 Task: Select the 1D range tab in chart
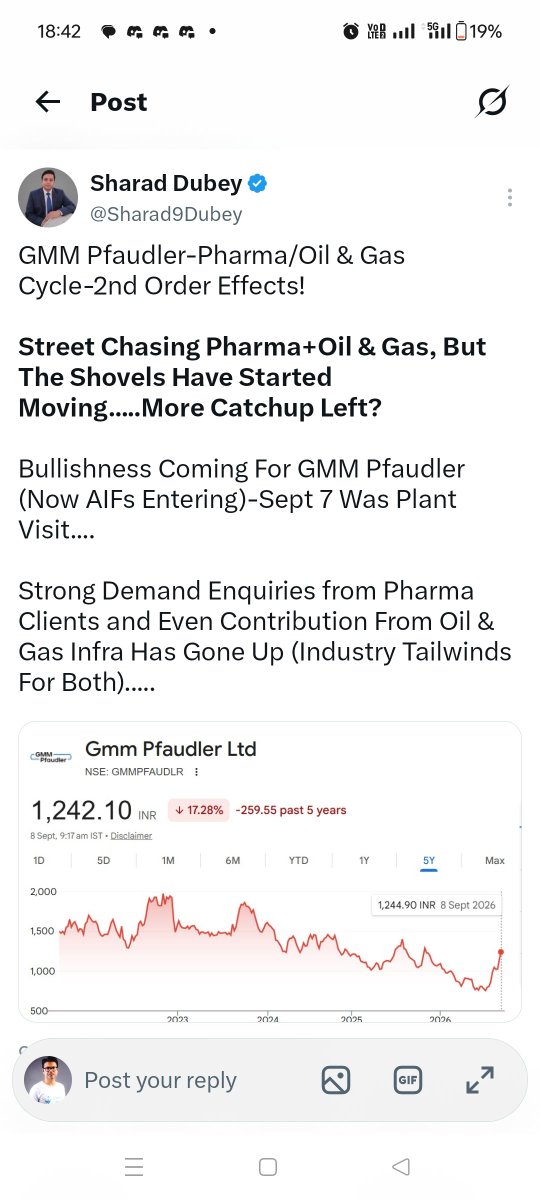pyautogui.click(x=39, y=860)
